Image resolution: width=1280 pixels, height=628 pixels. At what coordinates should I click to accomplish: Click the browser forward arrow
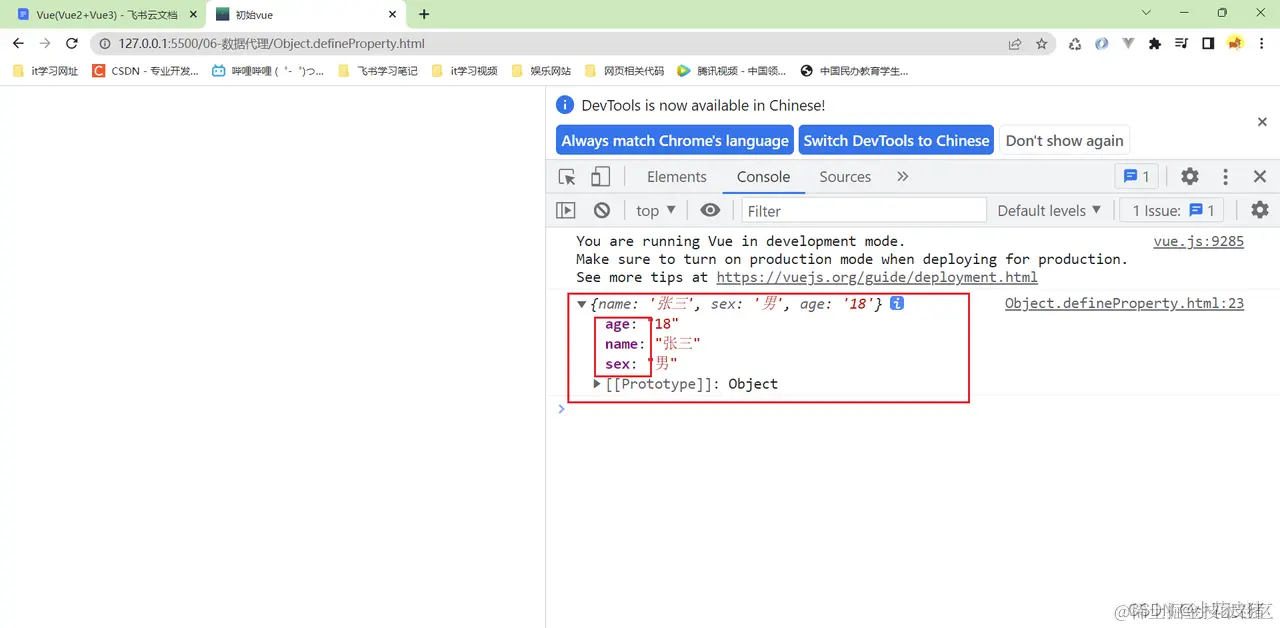click(45, 44)
